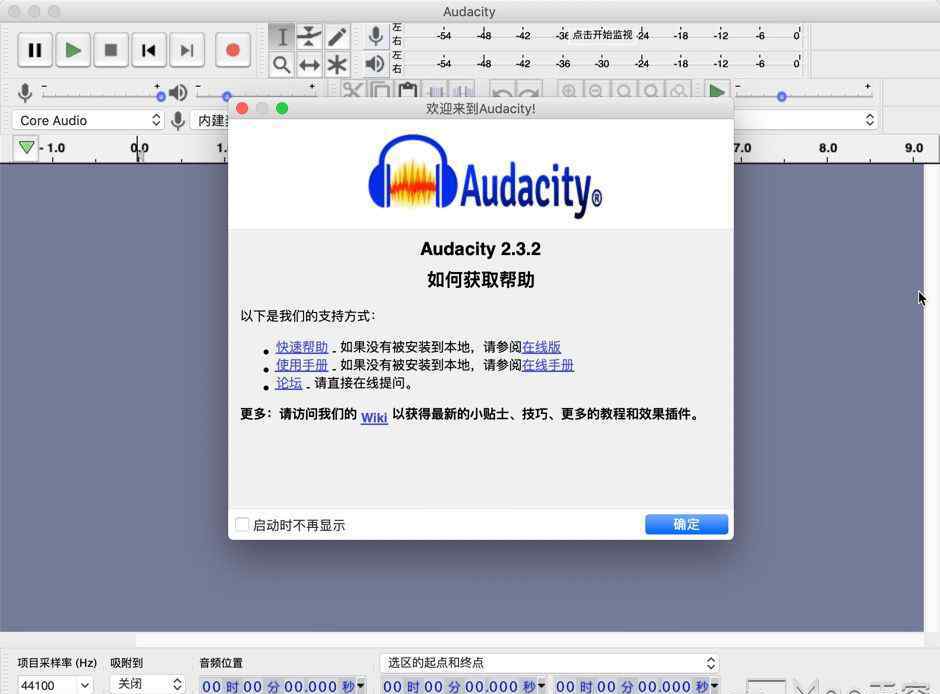This screenshot has height=694, width=940.
Task: Click the recording volume slider knob
Action: click(160, 96)
